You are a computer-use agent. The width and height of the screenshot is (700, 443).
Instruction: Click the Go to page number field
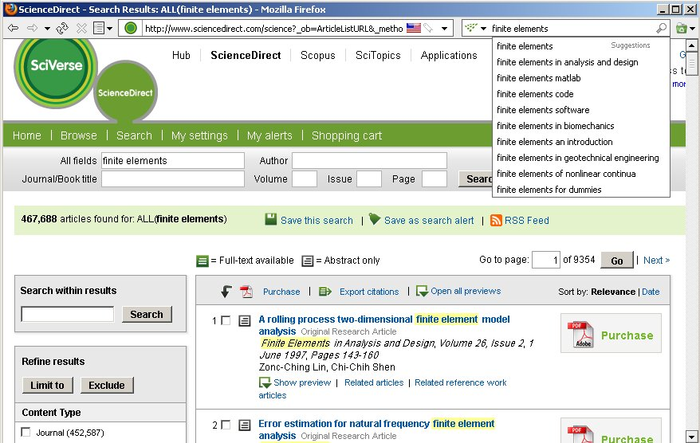(x=546, y=260)
